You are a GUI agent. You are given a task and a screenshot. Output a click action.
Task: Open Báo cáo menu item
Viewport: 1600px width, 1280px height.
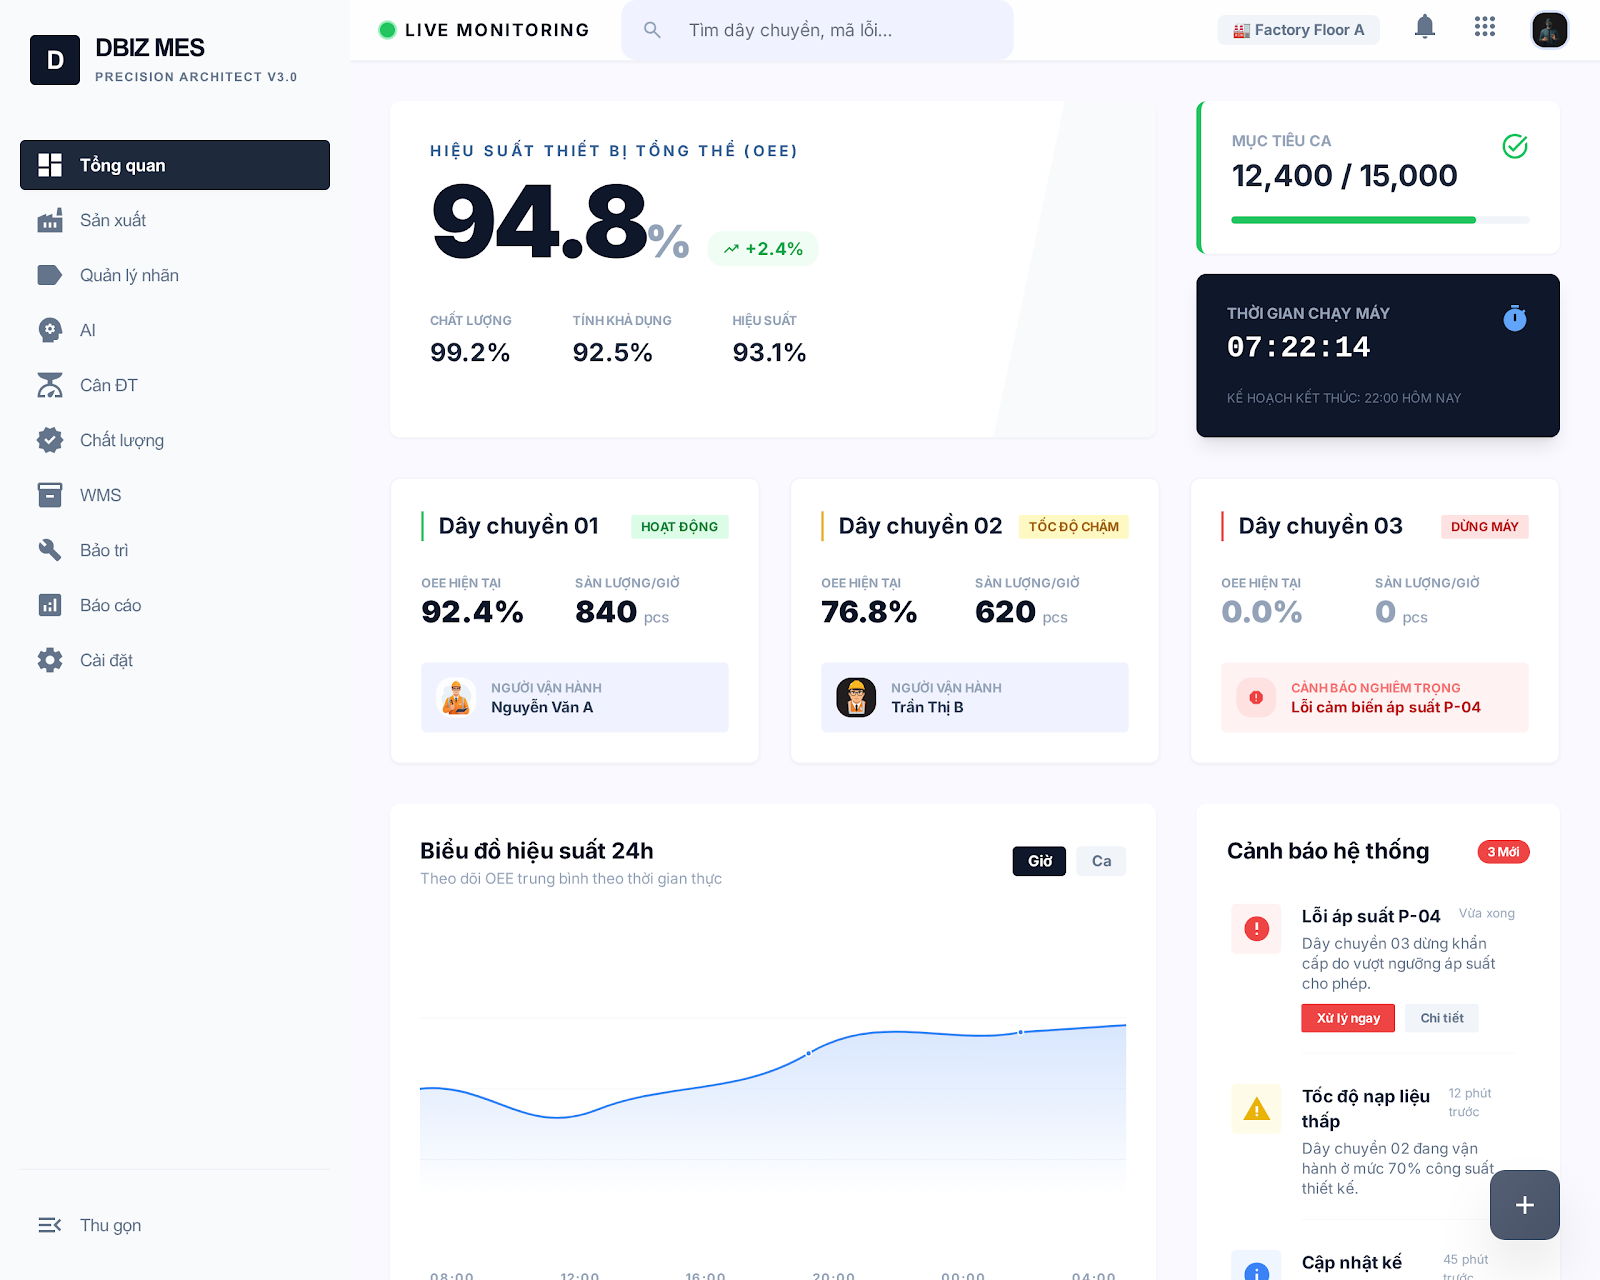click(175, 605)
